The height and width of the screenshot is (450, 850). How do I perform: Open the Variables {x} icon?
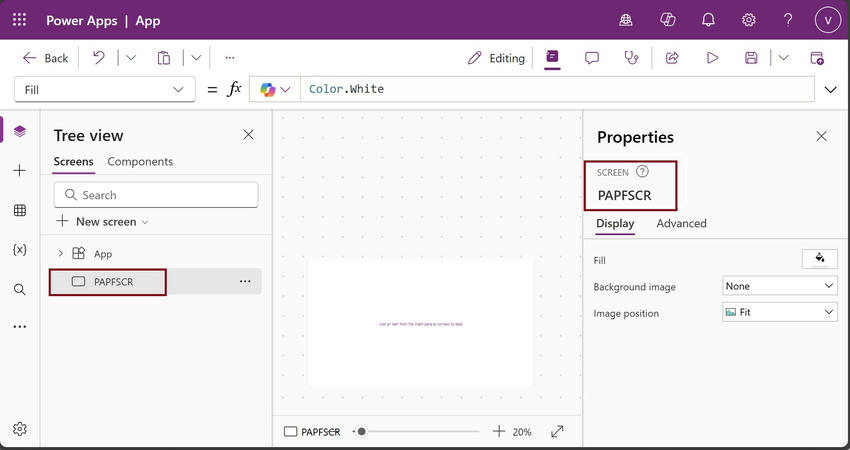coord(20,250)
